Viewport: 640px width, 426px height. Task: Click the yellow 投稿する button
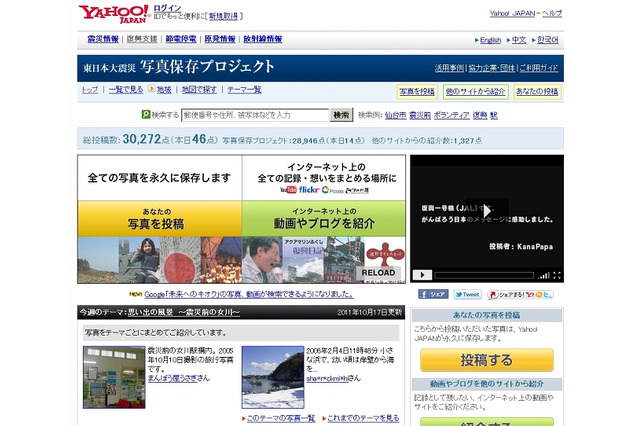click(x=487, y=360)
